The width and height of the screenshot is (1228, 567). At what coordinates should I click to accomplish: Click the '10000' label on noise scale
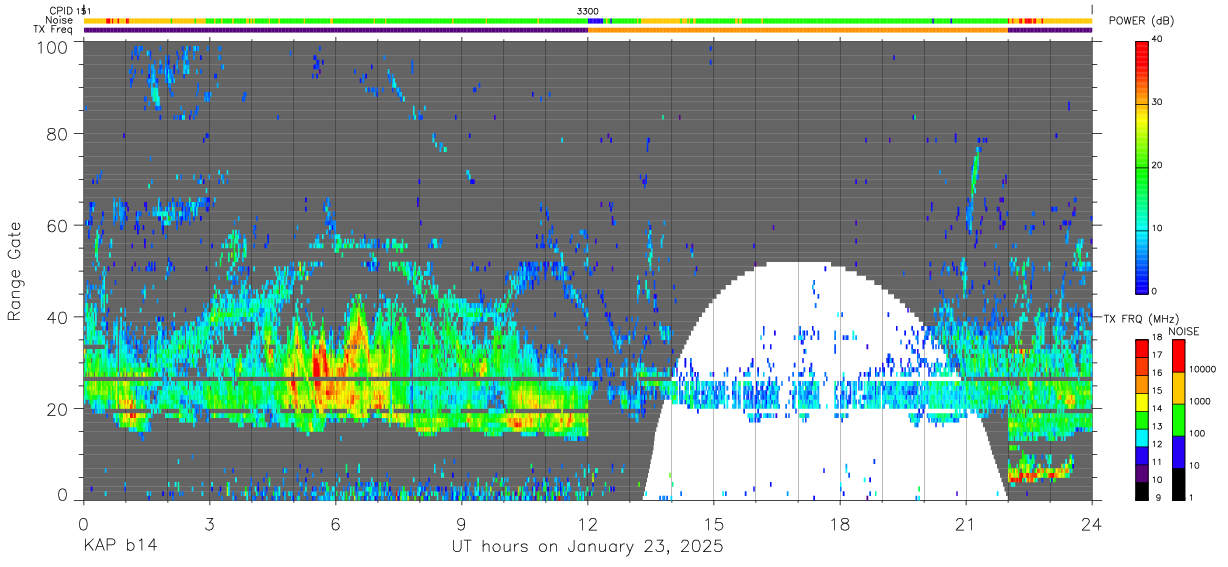pos(1201,370)
